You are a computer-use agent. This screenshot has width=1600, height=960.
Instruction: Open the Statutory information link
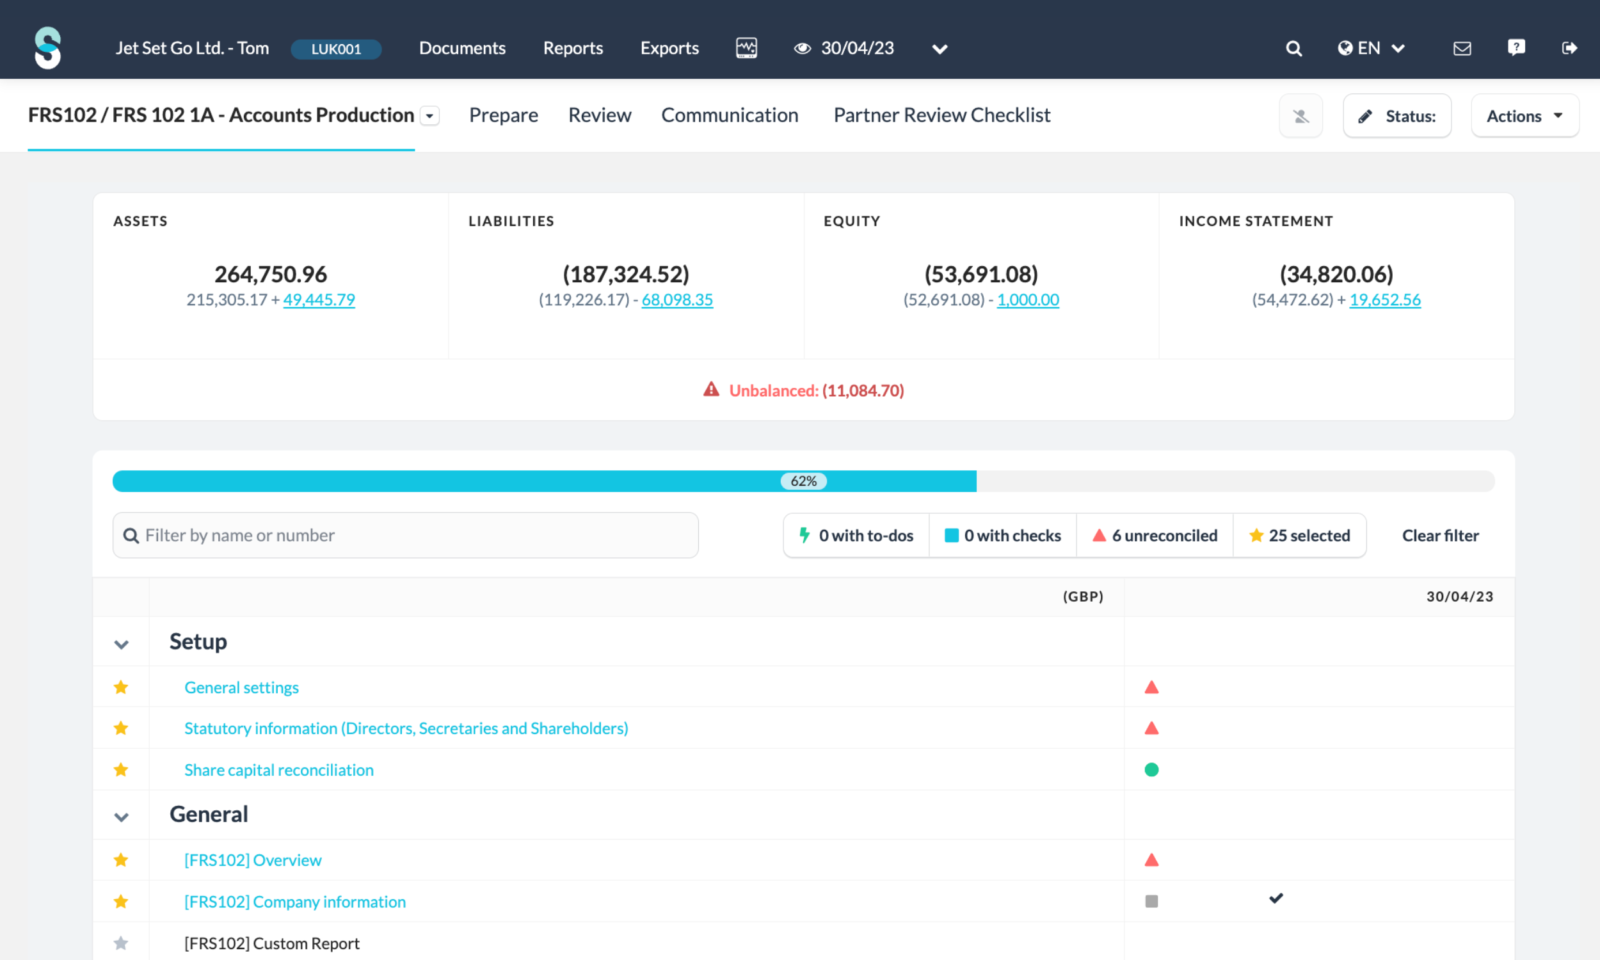click(405, 728)
